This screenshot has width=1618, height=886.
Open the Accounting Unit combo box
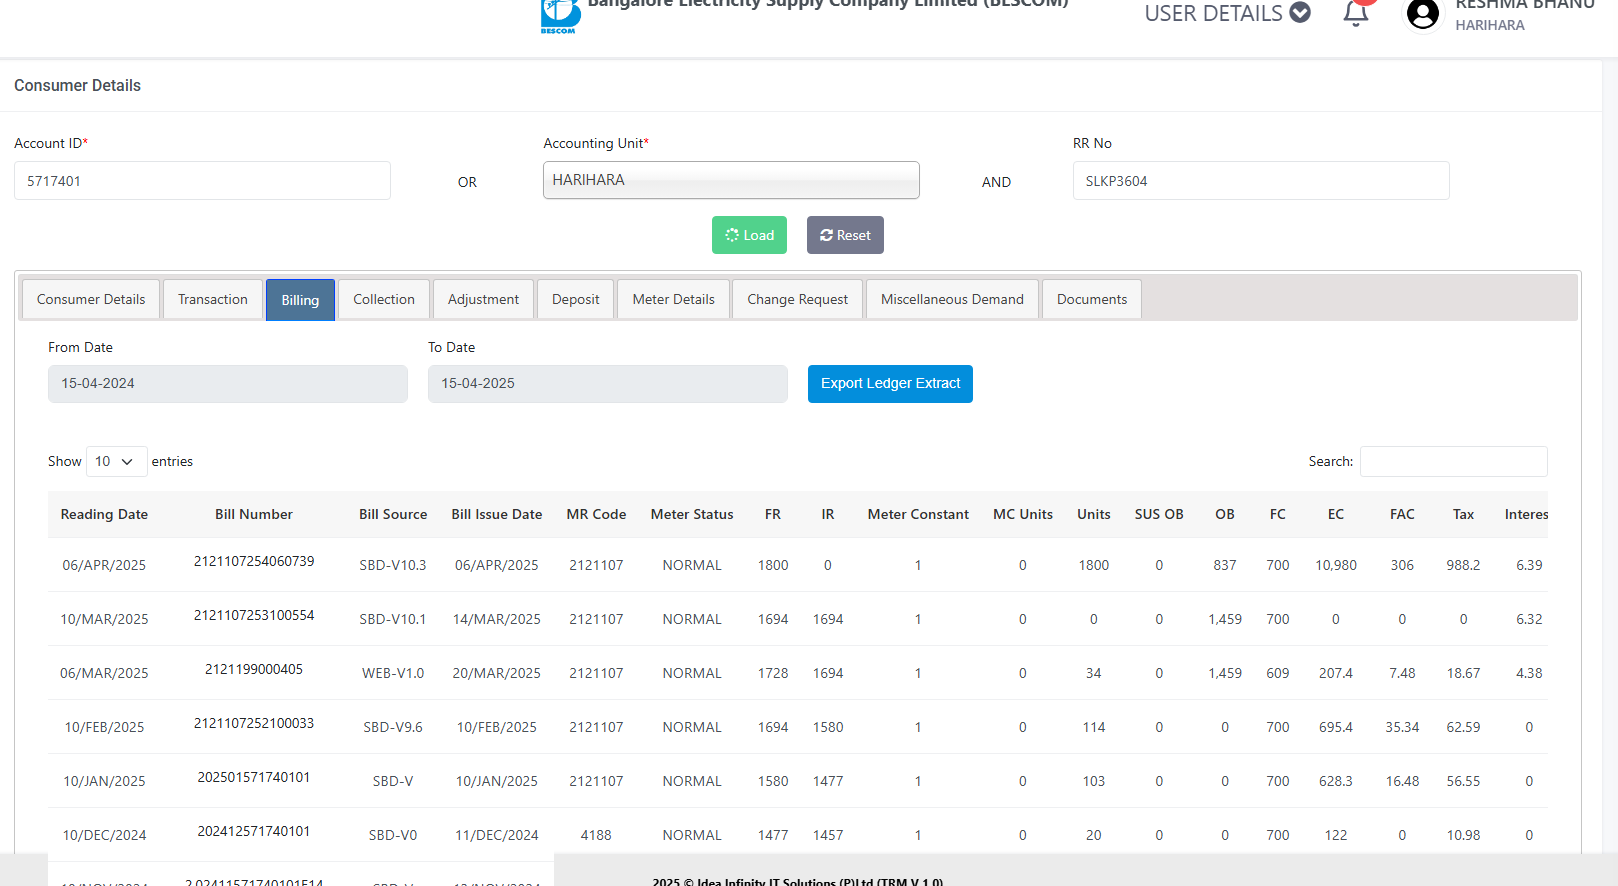click(730, 180)
